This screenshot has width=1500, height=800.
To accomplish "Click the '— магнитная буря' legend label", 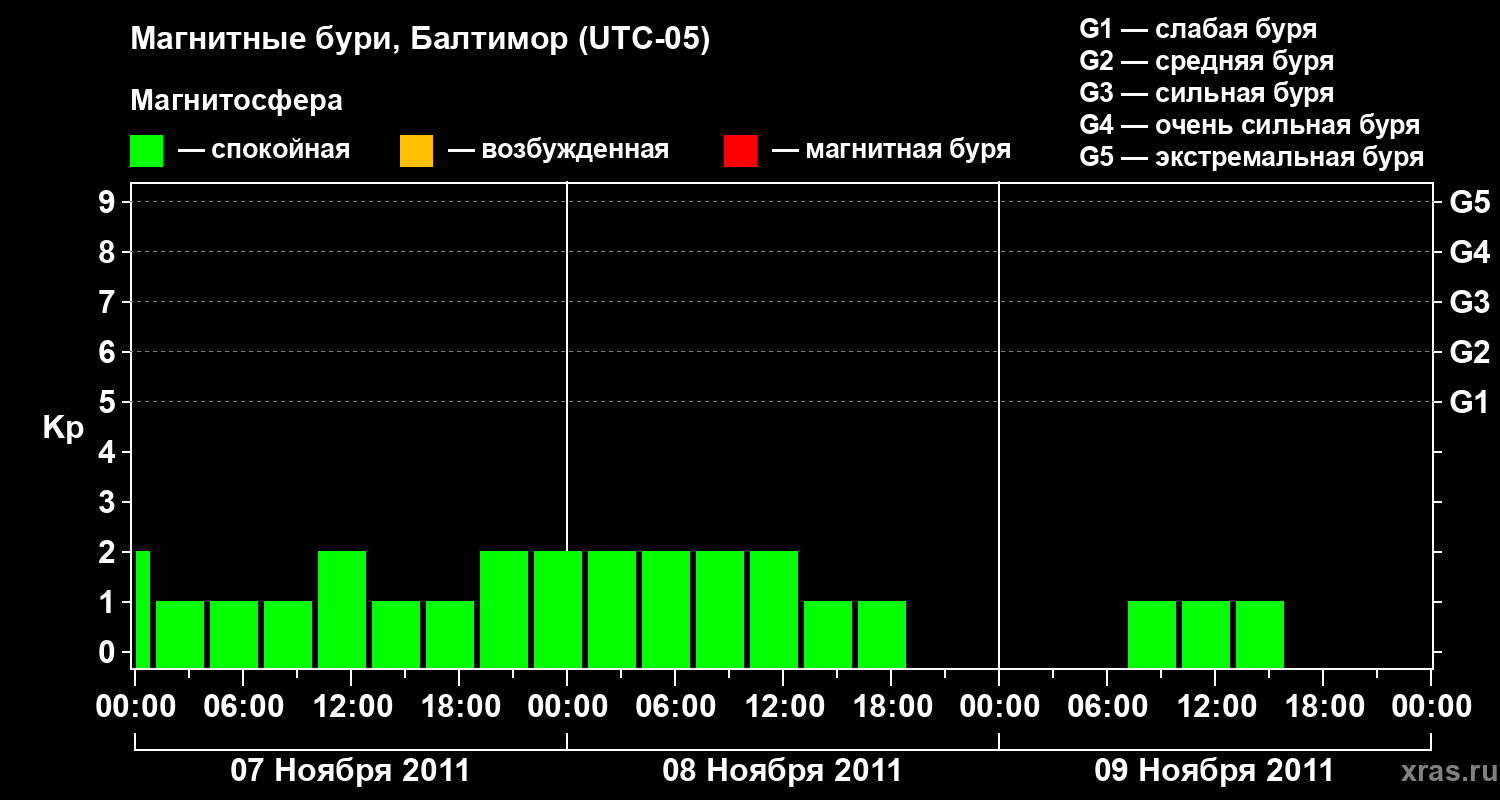I will (x=891, y=150).
